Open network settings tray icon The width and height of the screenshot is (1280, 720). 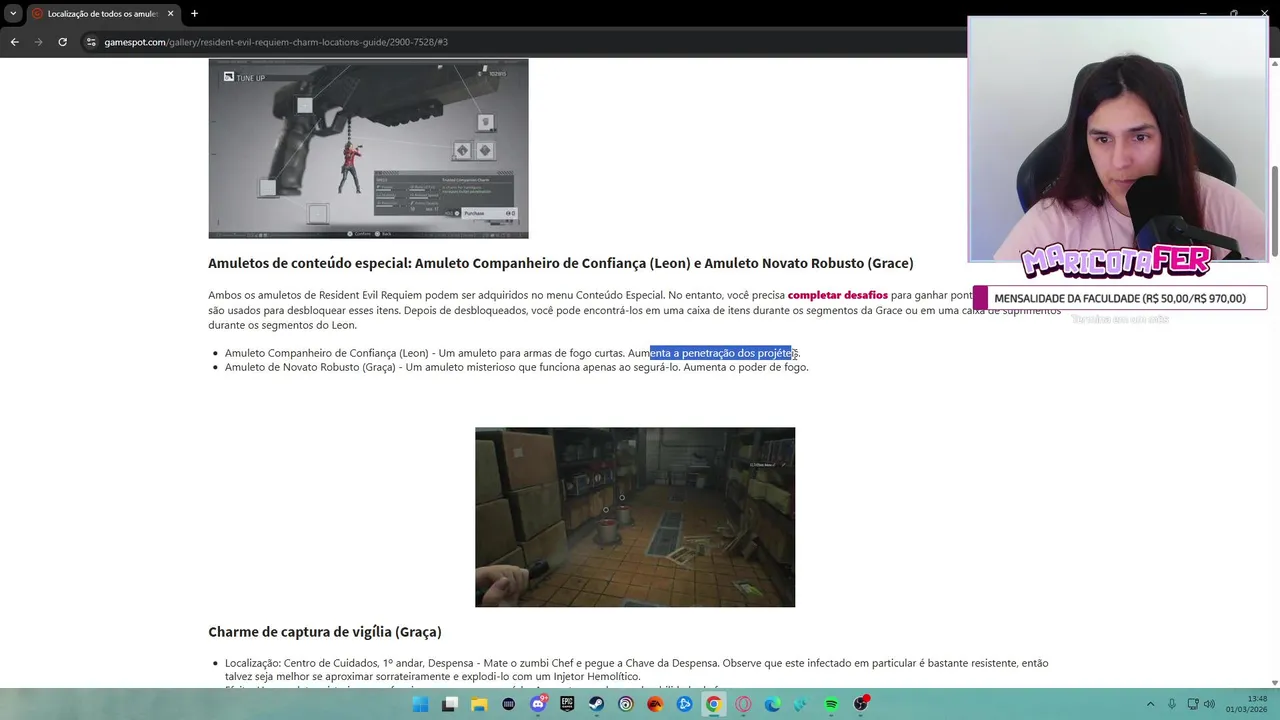[1194, 704]
